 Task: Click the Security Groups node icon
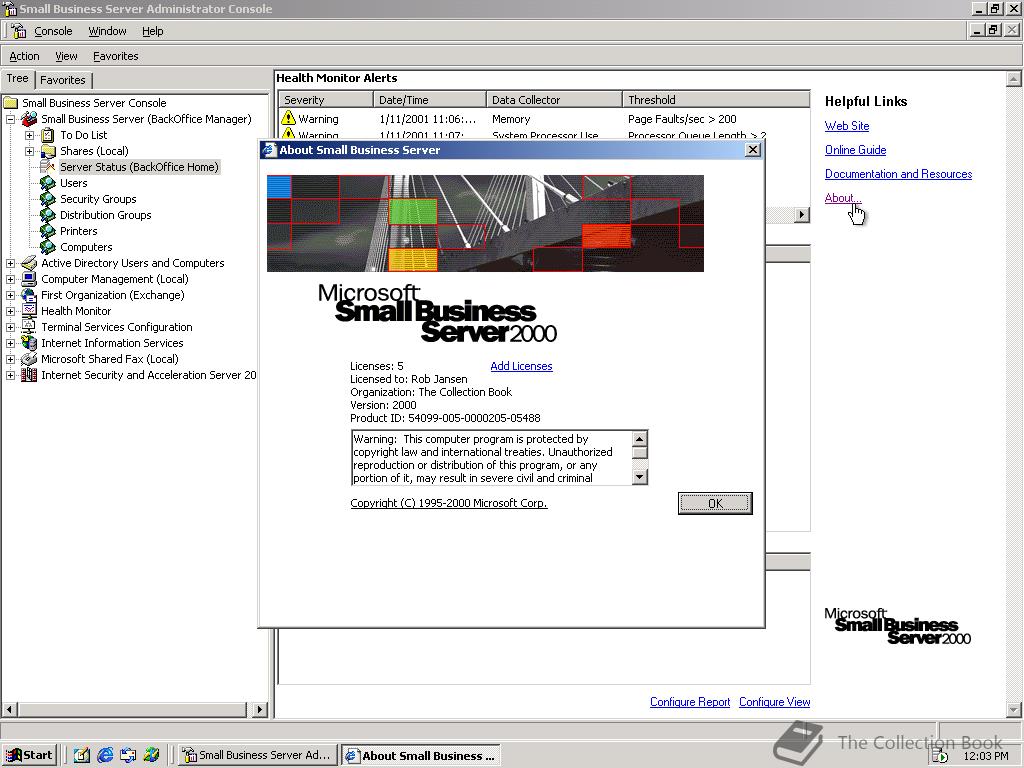48,199
